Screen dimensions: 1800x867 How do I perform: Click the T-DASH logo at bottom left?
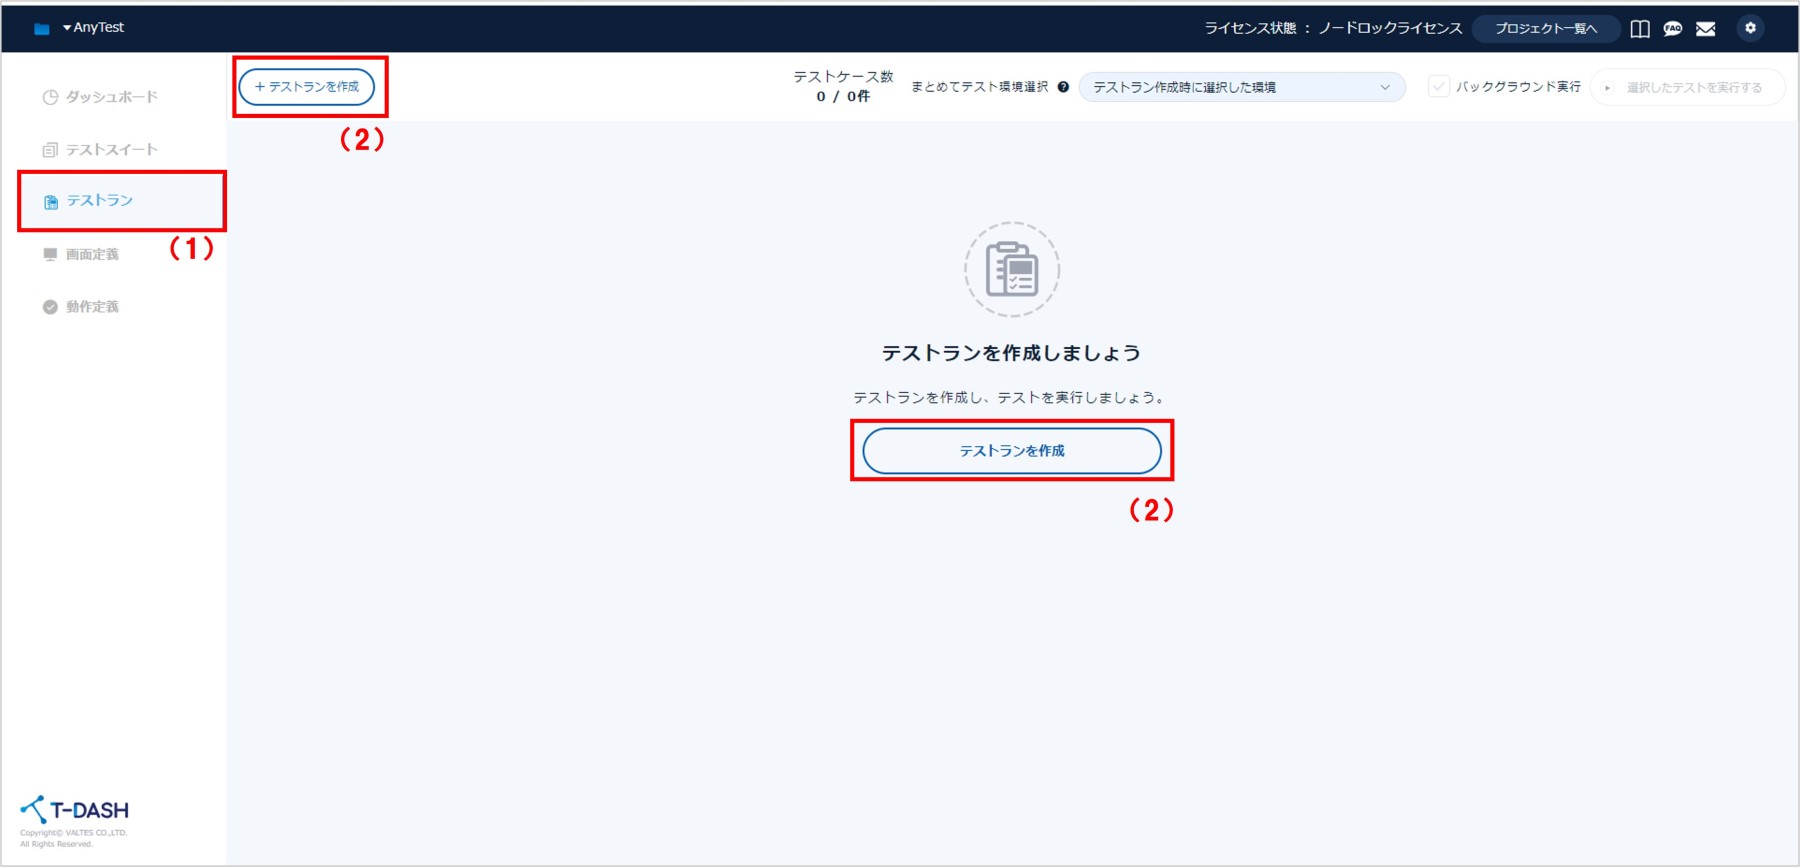tap(75, 810)
